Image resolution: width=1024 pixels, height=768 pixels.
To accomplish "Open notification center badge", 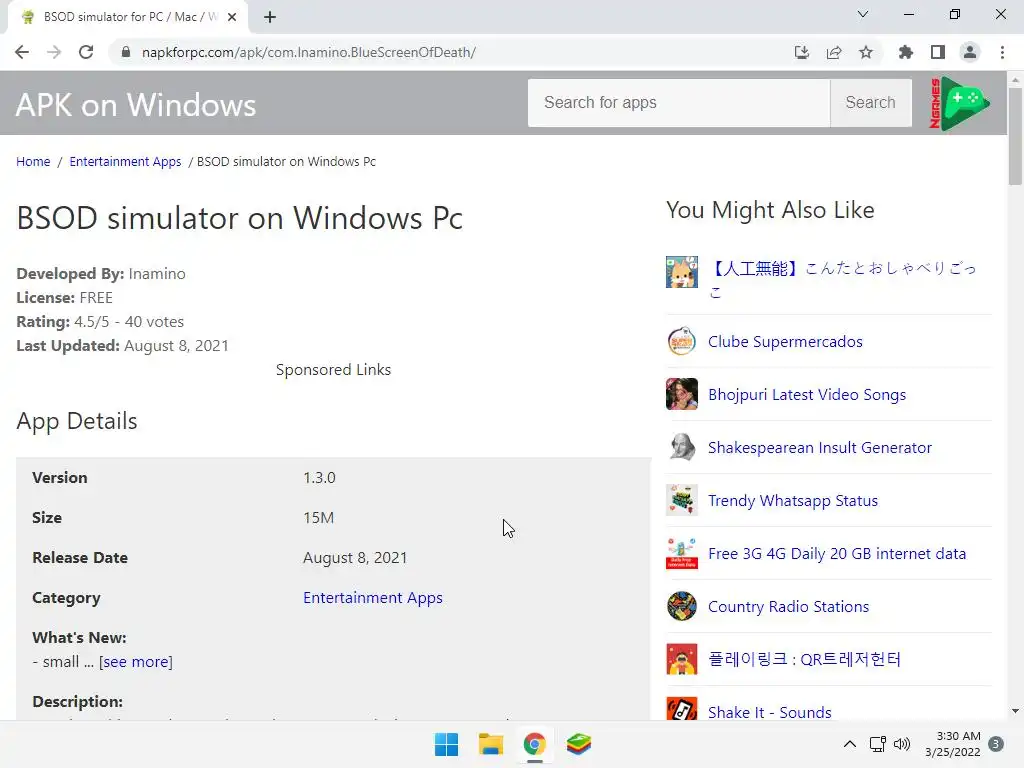I will pyautogui.click(x=996, y=744).
